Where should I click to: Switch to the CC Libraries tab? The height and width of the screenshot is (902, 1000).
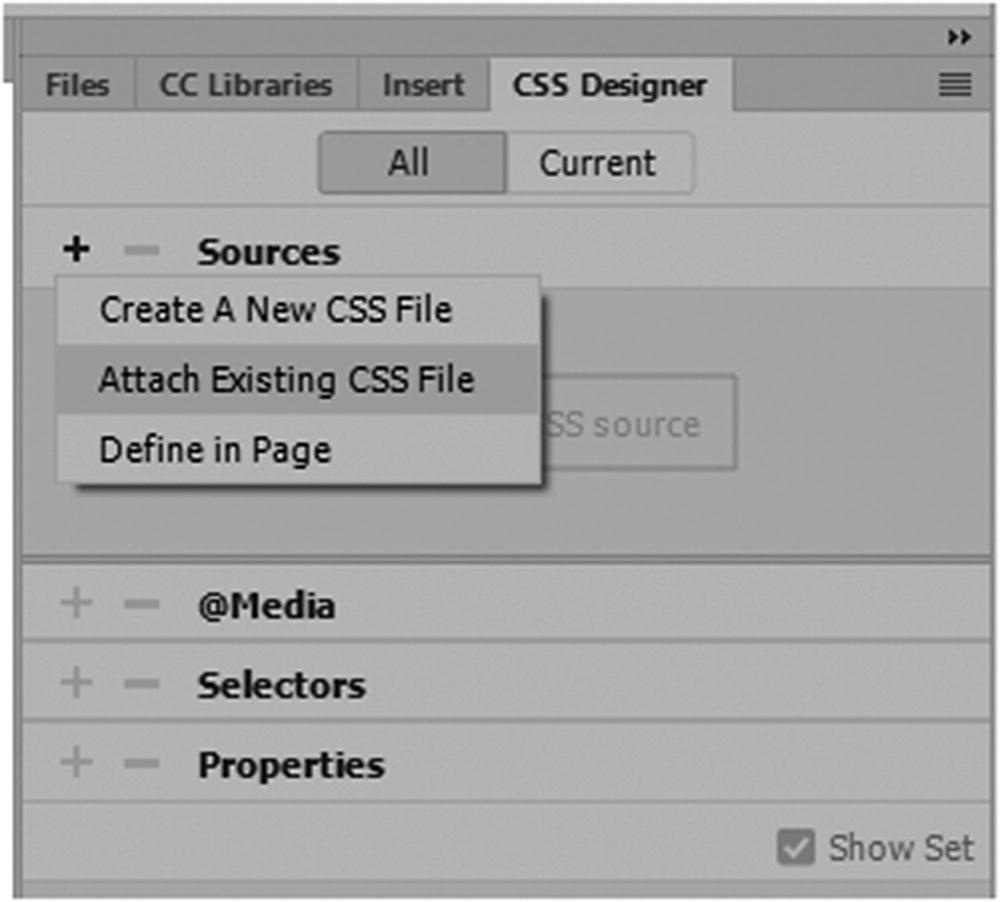245,86
